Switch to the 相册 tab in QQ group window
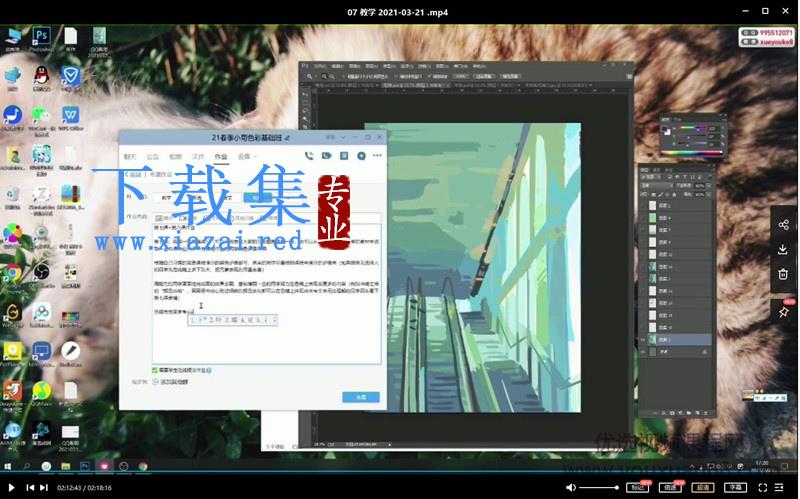 pyautogui.click(x=175, y=156)
